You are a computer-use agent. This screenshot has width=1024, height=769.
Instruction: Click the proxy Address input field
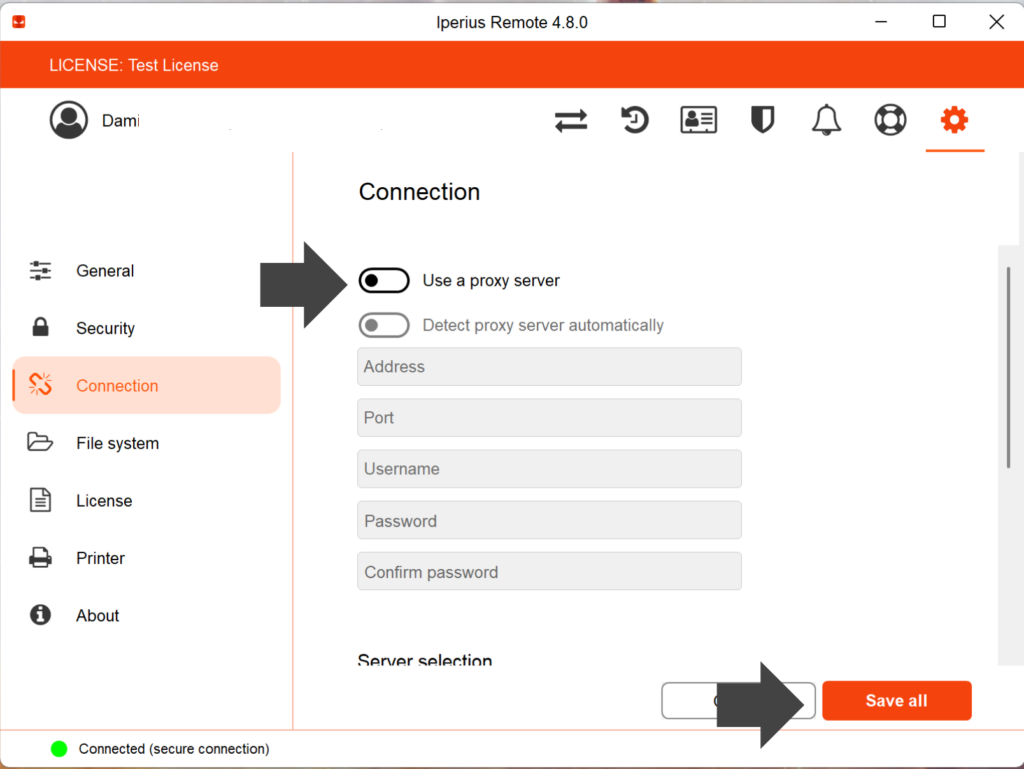coord(549,367)
